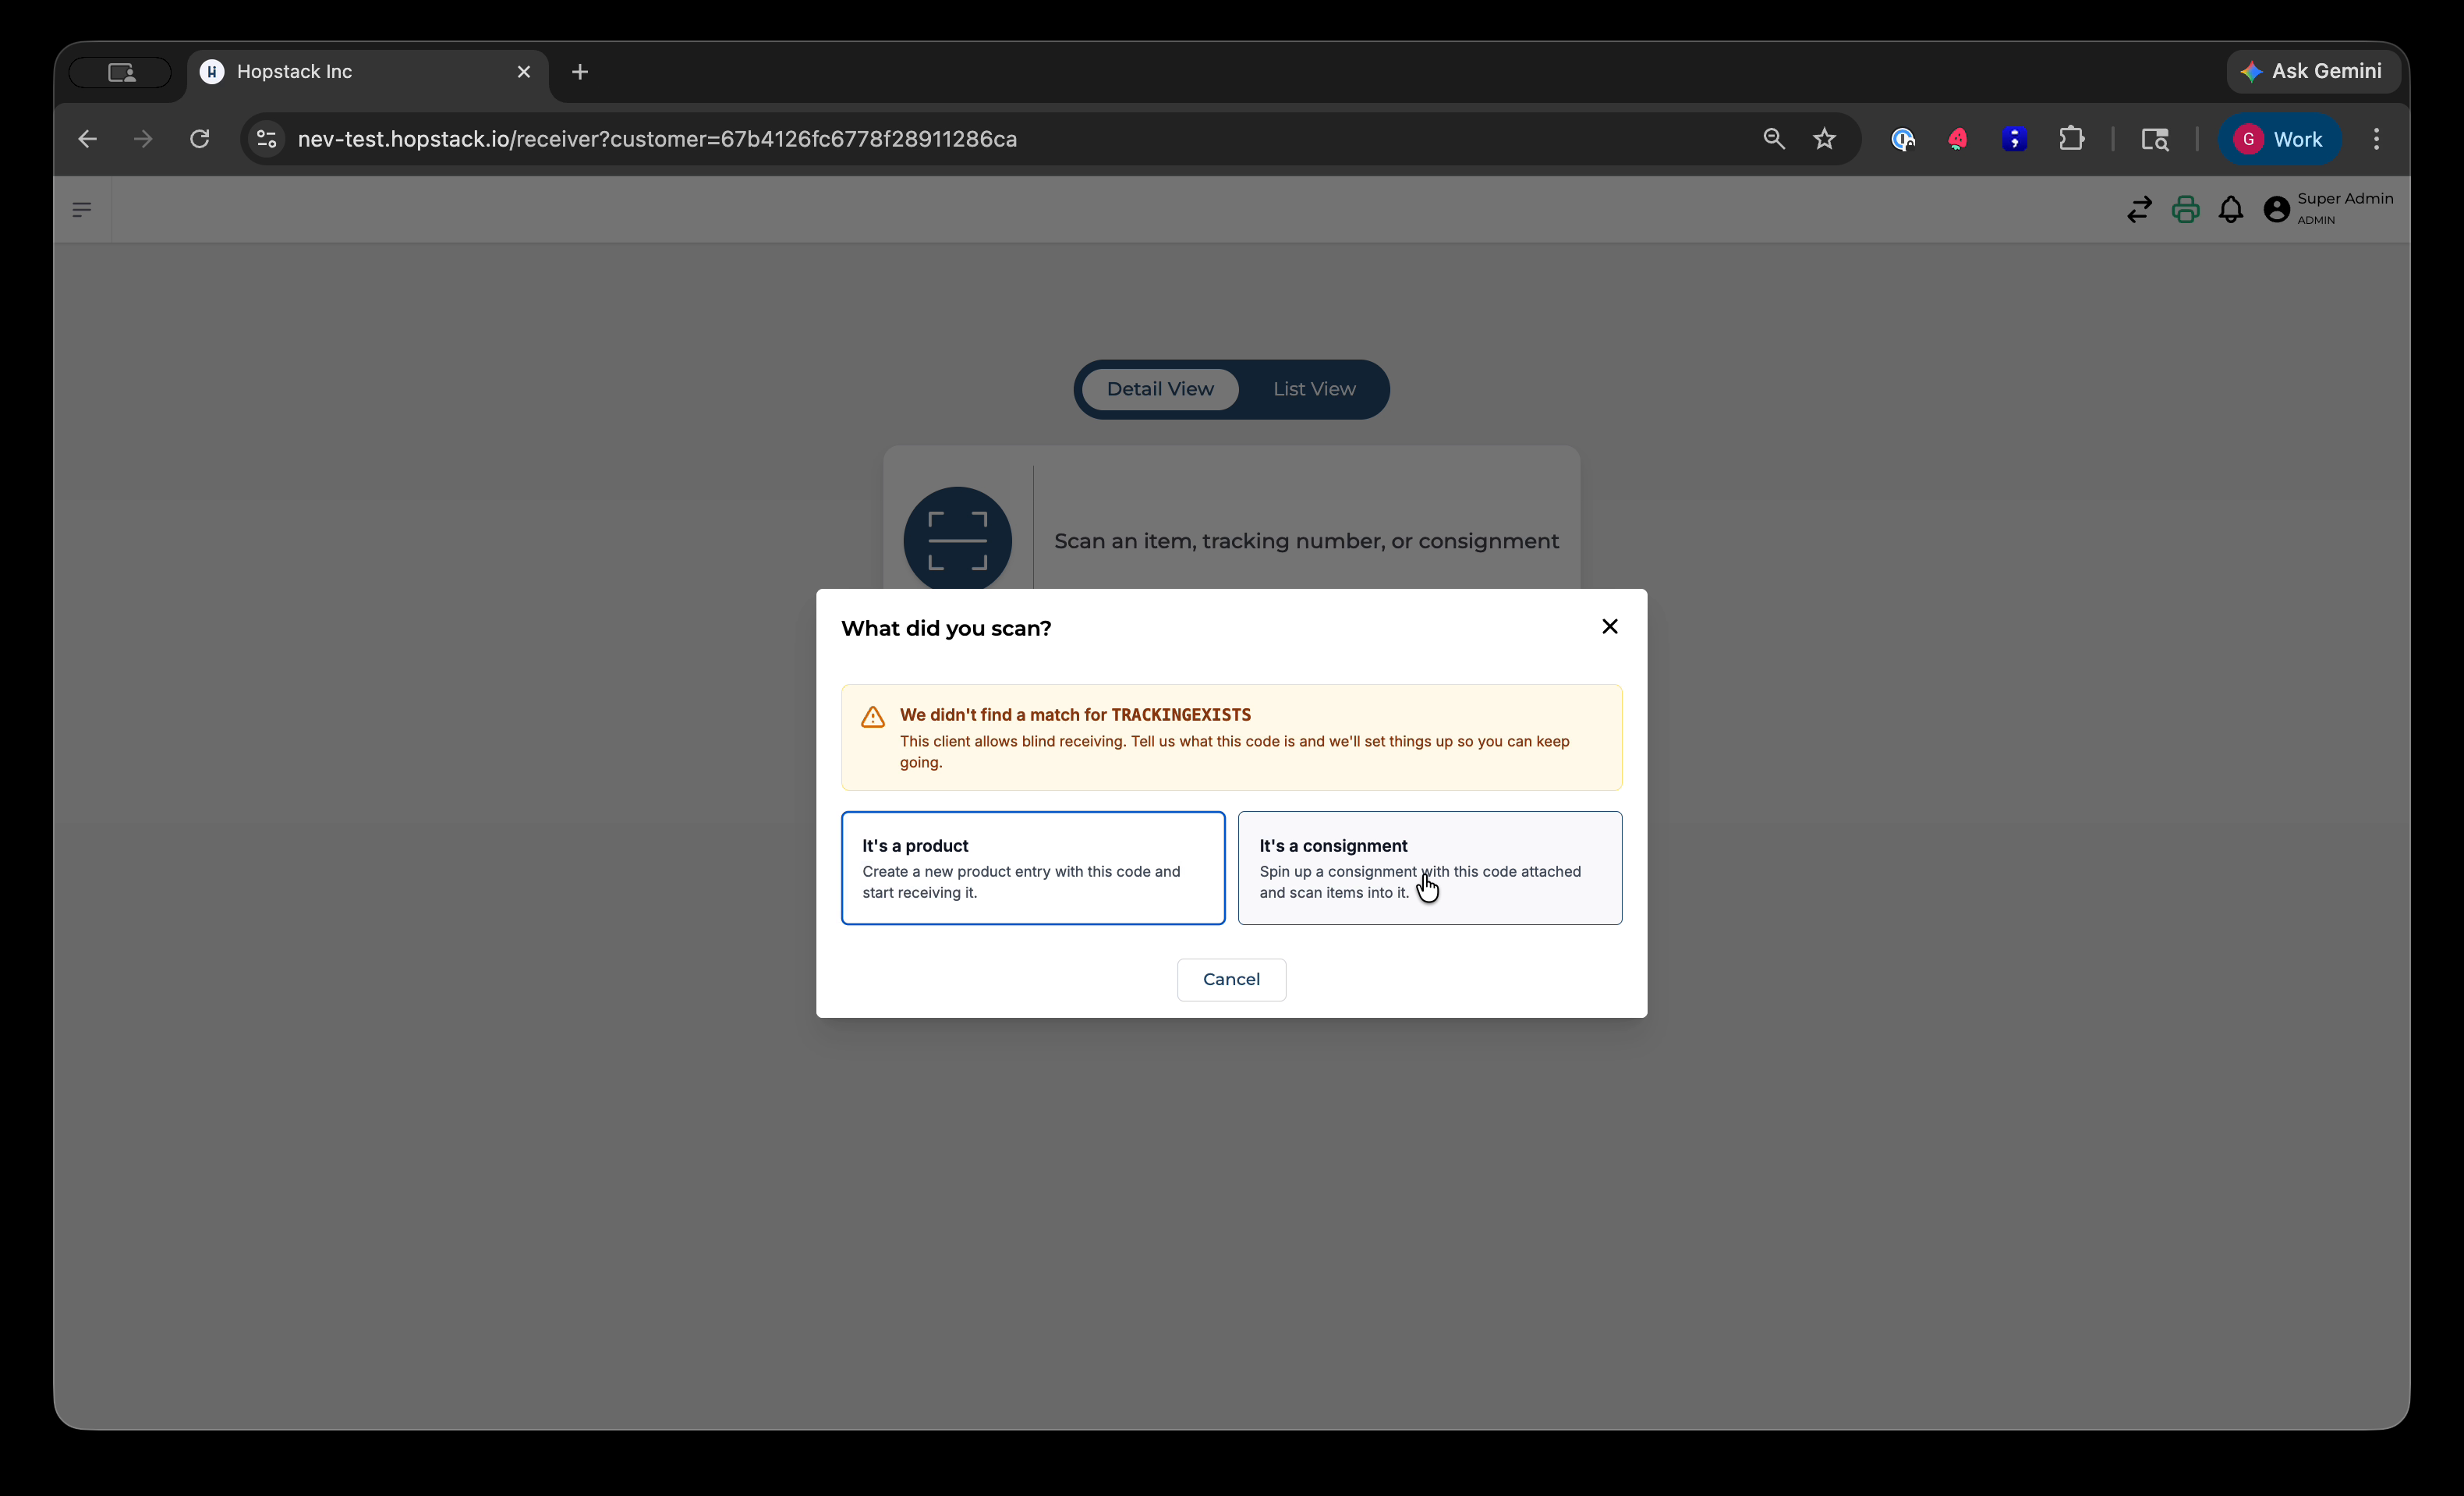The image size is (2464, 1496).
Task: Open the pink strawberry extension icon
Action: [1958, 139]
